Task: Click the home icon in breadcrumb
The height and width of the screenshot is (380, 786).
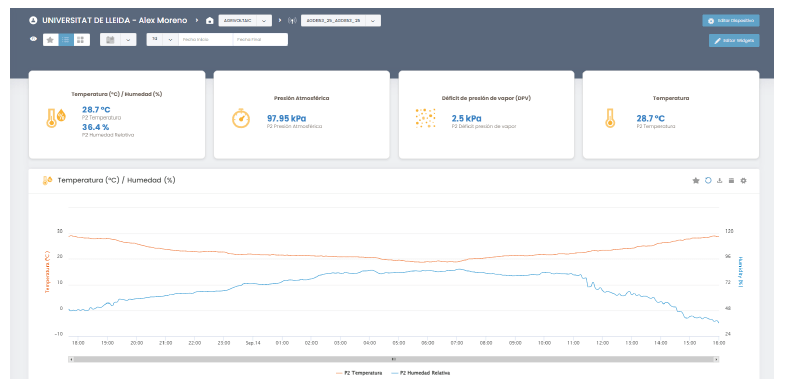Action: point(210,21)
